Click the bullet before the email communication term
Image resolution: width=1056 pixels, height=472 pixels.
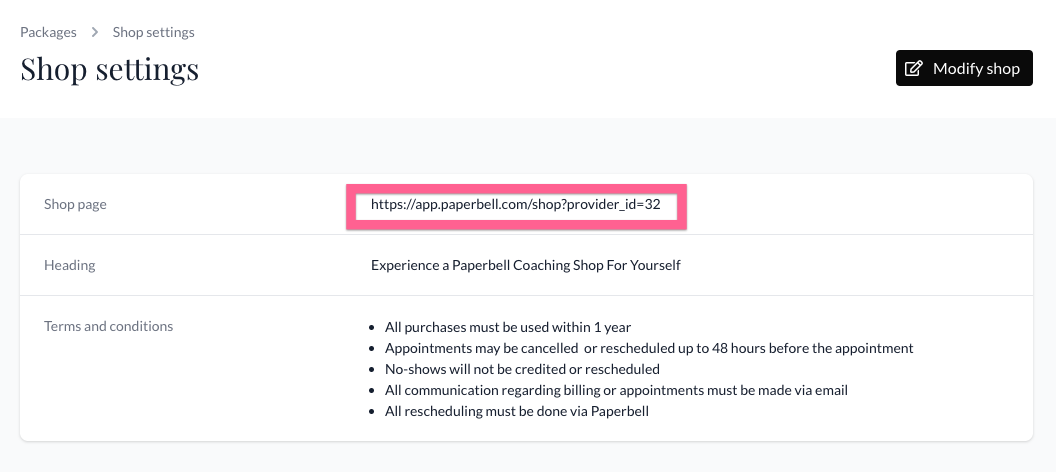373,390
